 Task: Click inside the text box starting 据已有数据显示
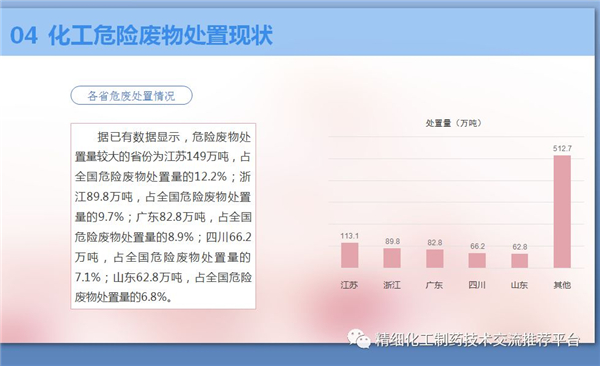pyautogui.click(x=163, y=216)
